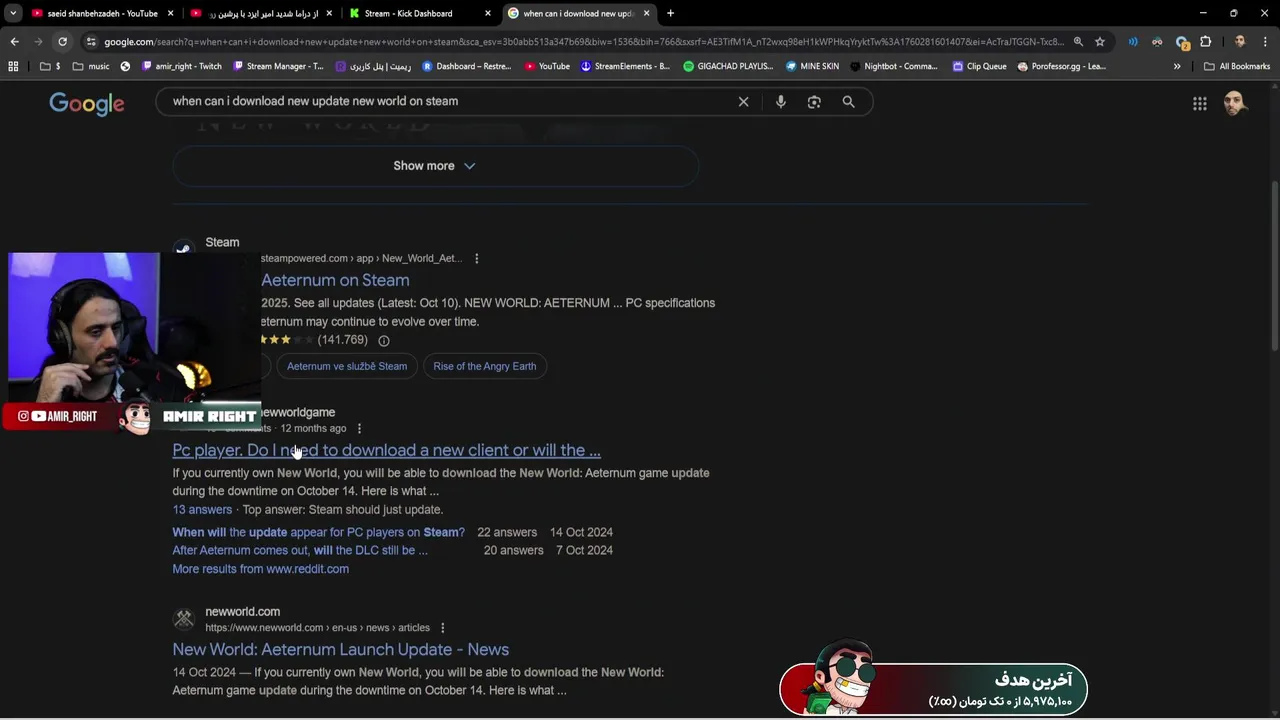Click the Rise of the Angry Earth chip
1280x720 pixels.
point(485,366)
